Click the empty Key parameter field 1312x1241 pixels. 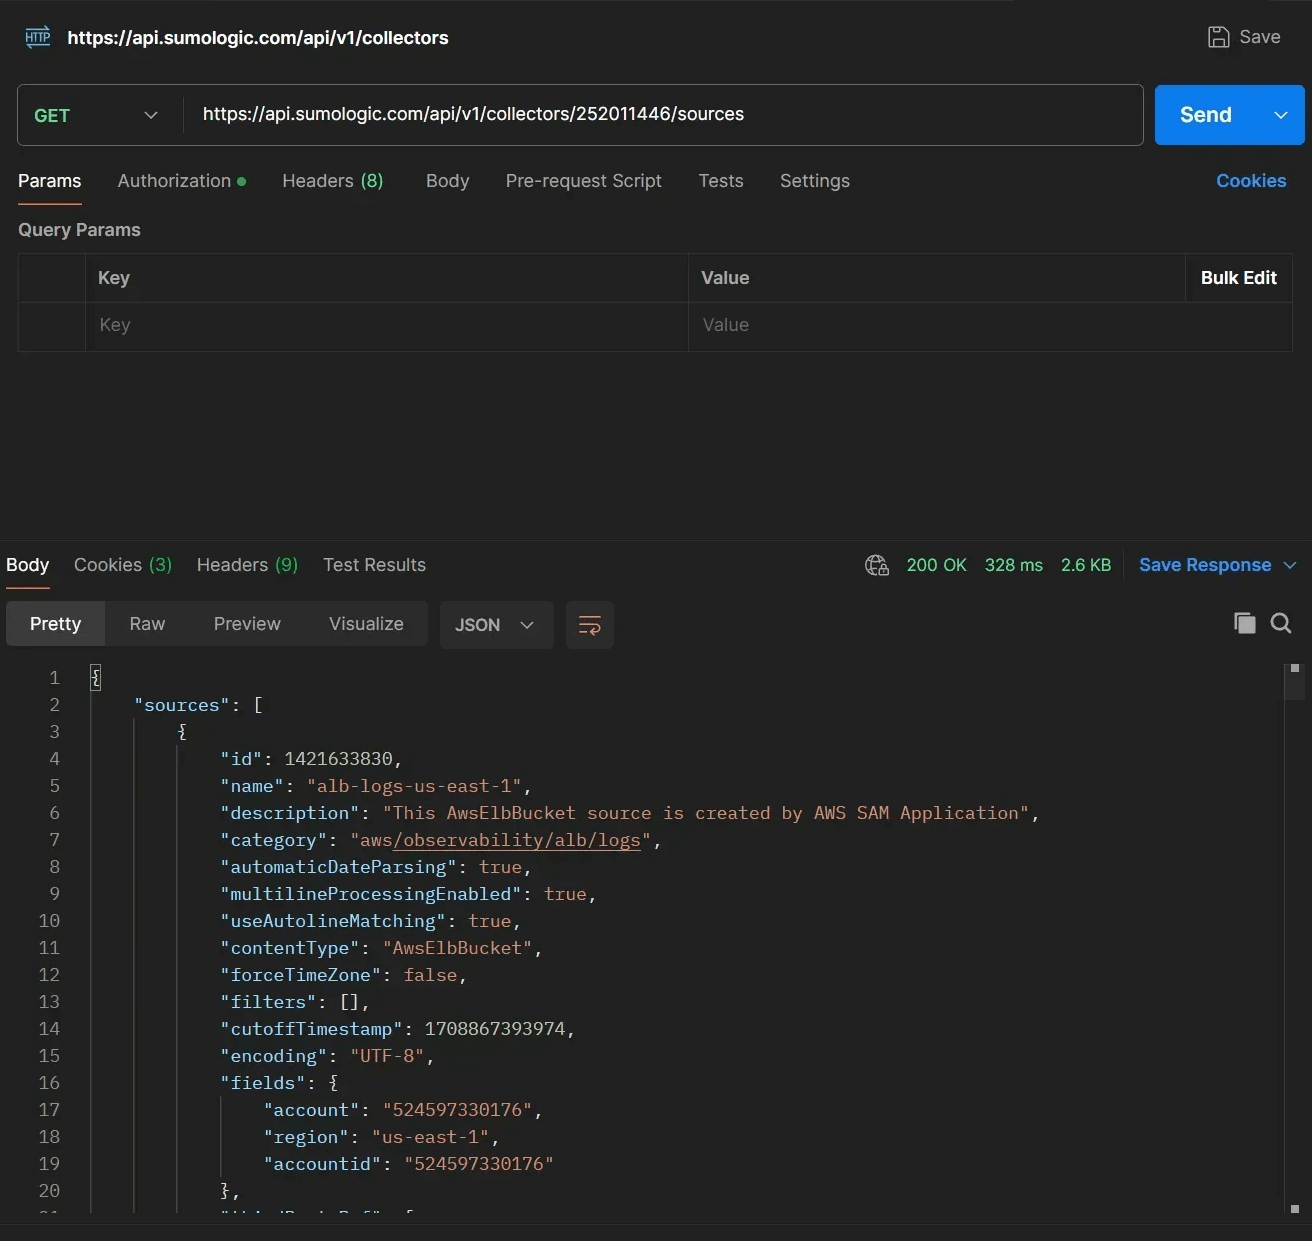(x=387, y=326)
